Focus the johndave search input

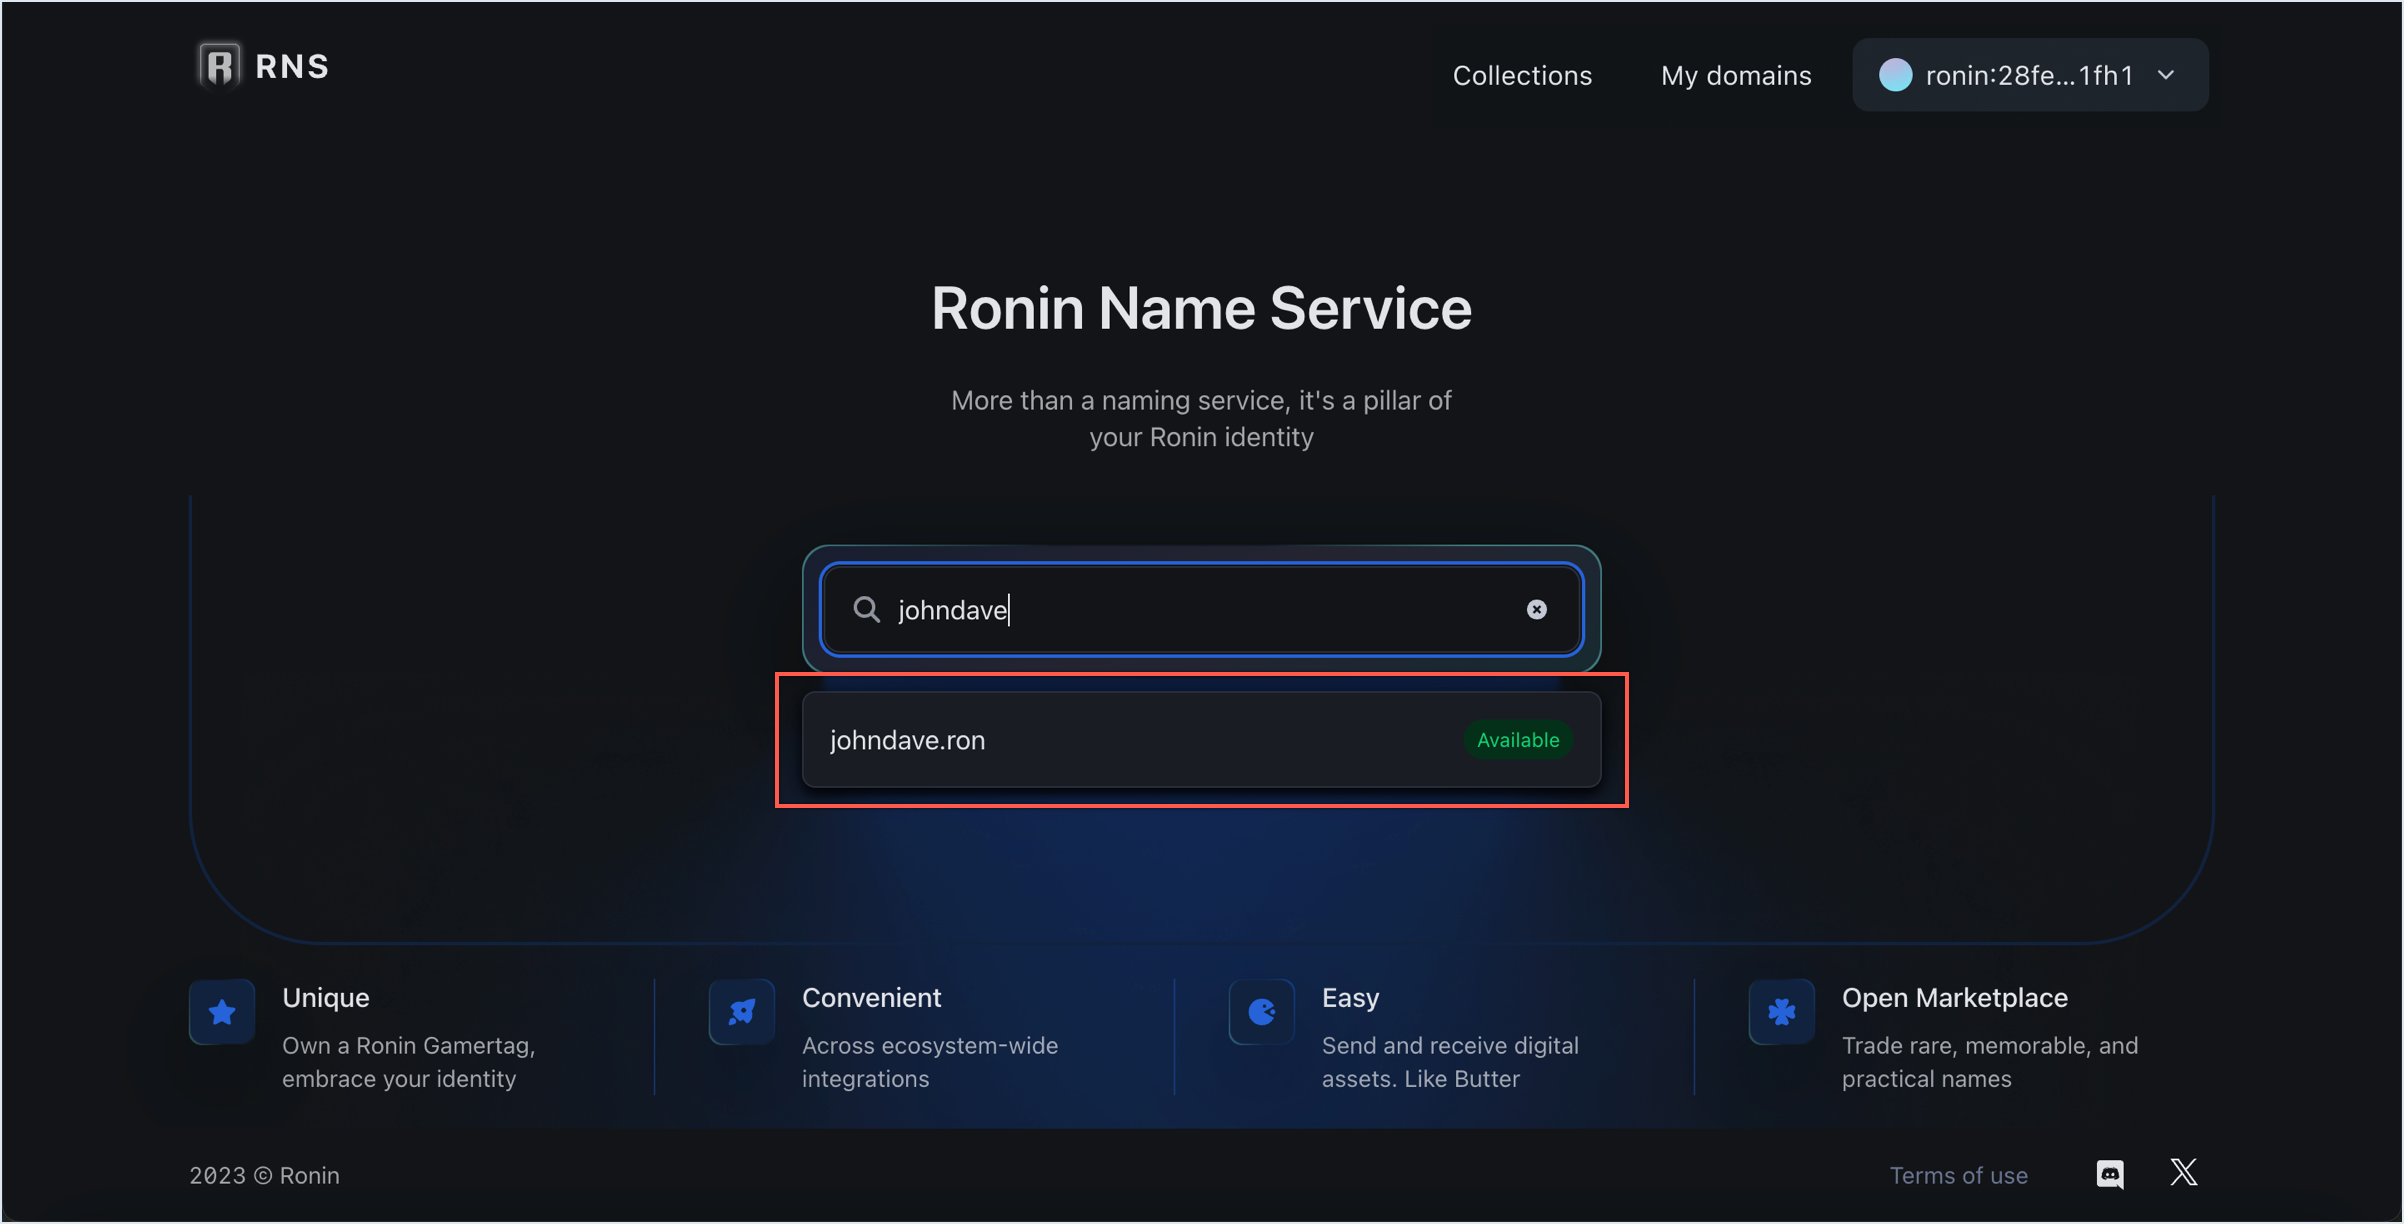coord(1200,610)
